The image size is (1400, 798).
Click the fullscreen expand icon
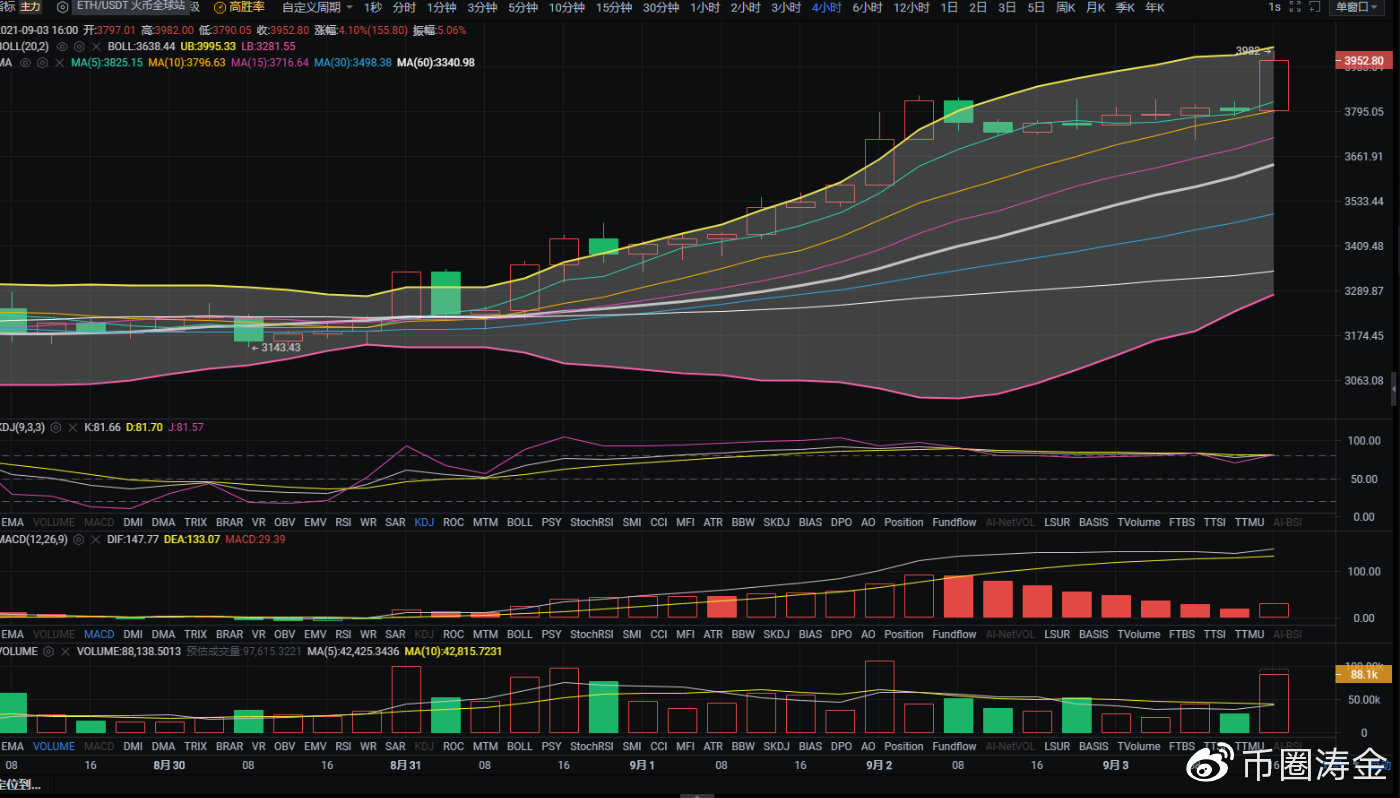pos(1296,7)
